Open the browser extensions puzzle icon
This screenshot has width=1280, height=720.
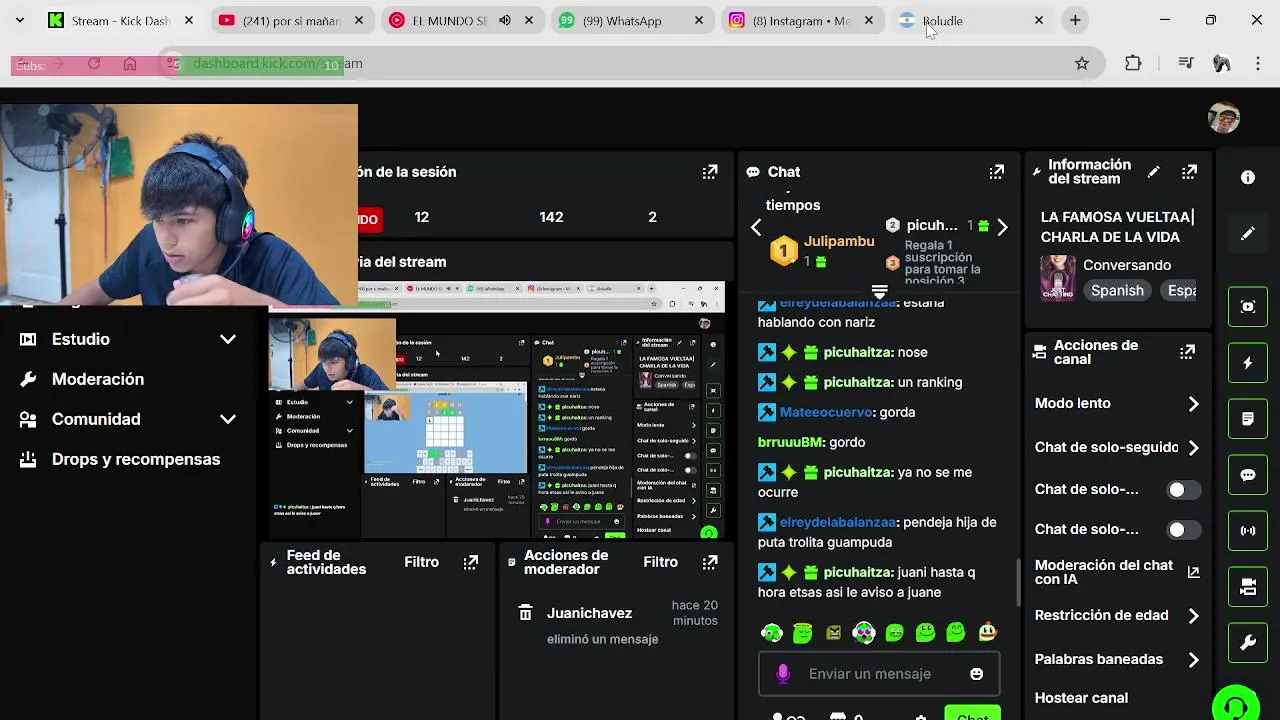click(x=1133, y=63)
